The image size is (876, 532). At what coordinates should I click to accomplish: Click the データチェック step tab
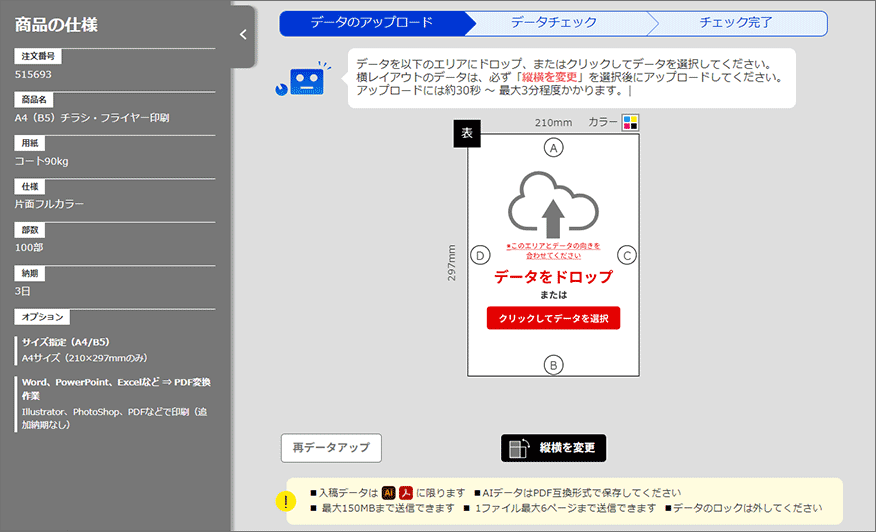pos(554,23)
